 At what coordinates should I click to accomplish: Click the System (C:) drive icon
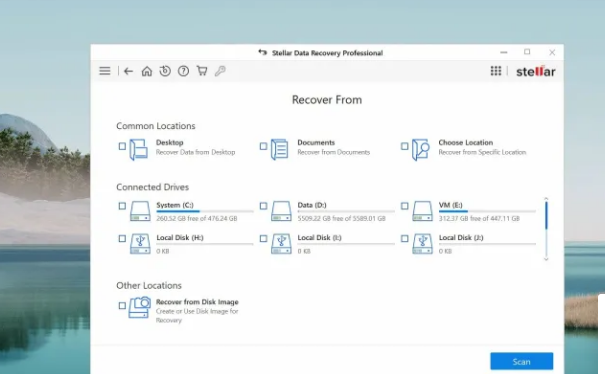[140, 211]
